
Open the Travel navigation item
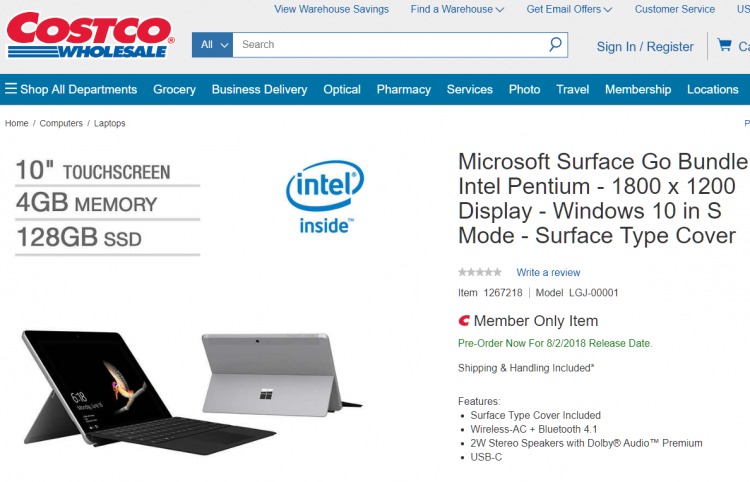(572, 89)
